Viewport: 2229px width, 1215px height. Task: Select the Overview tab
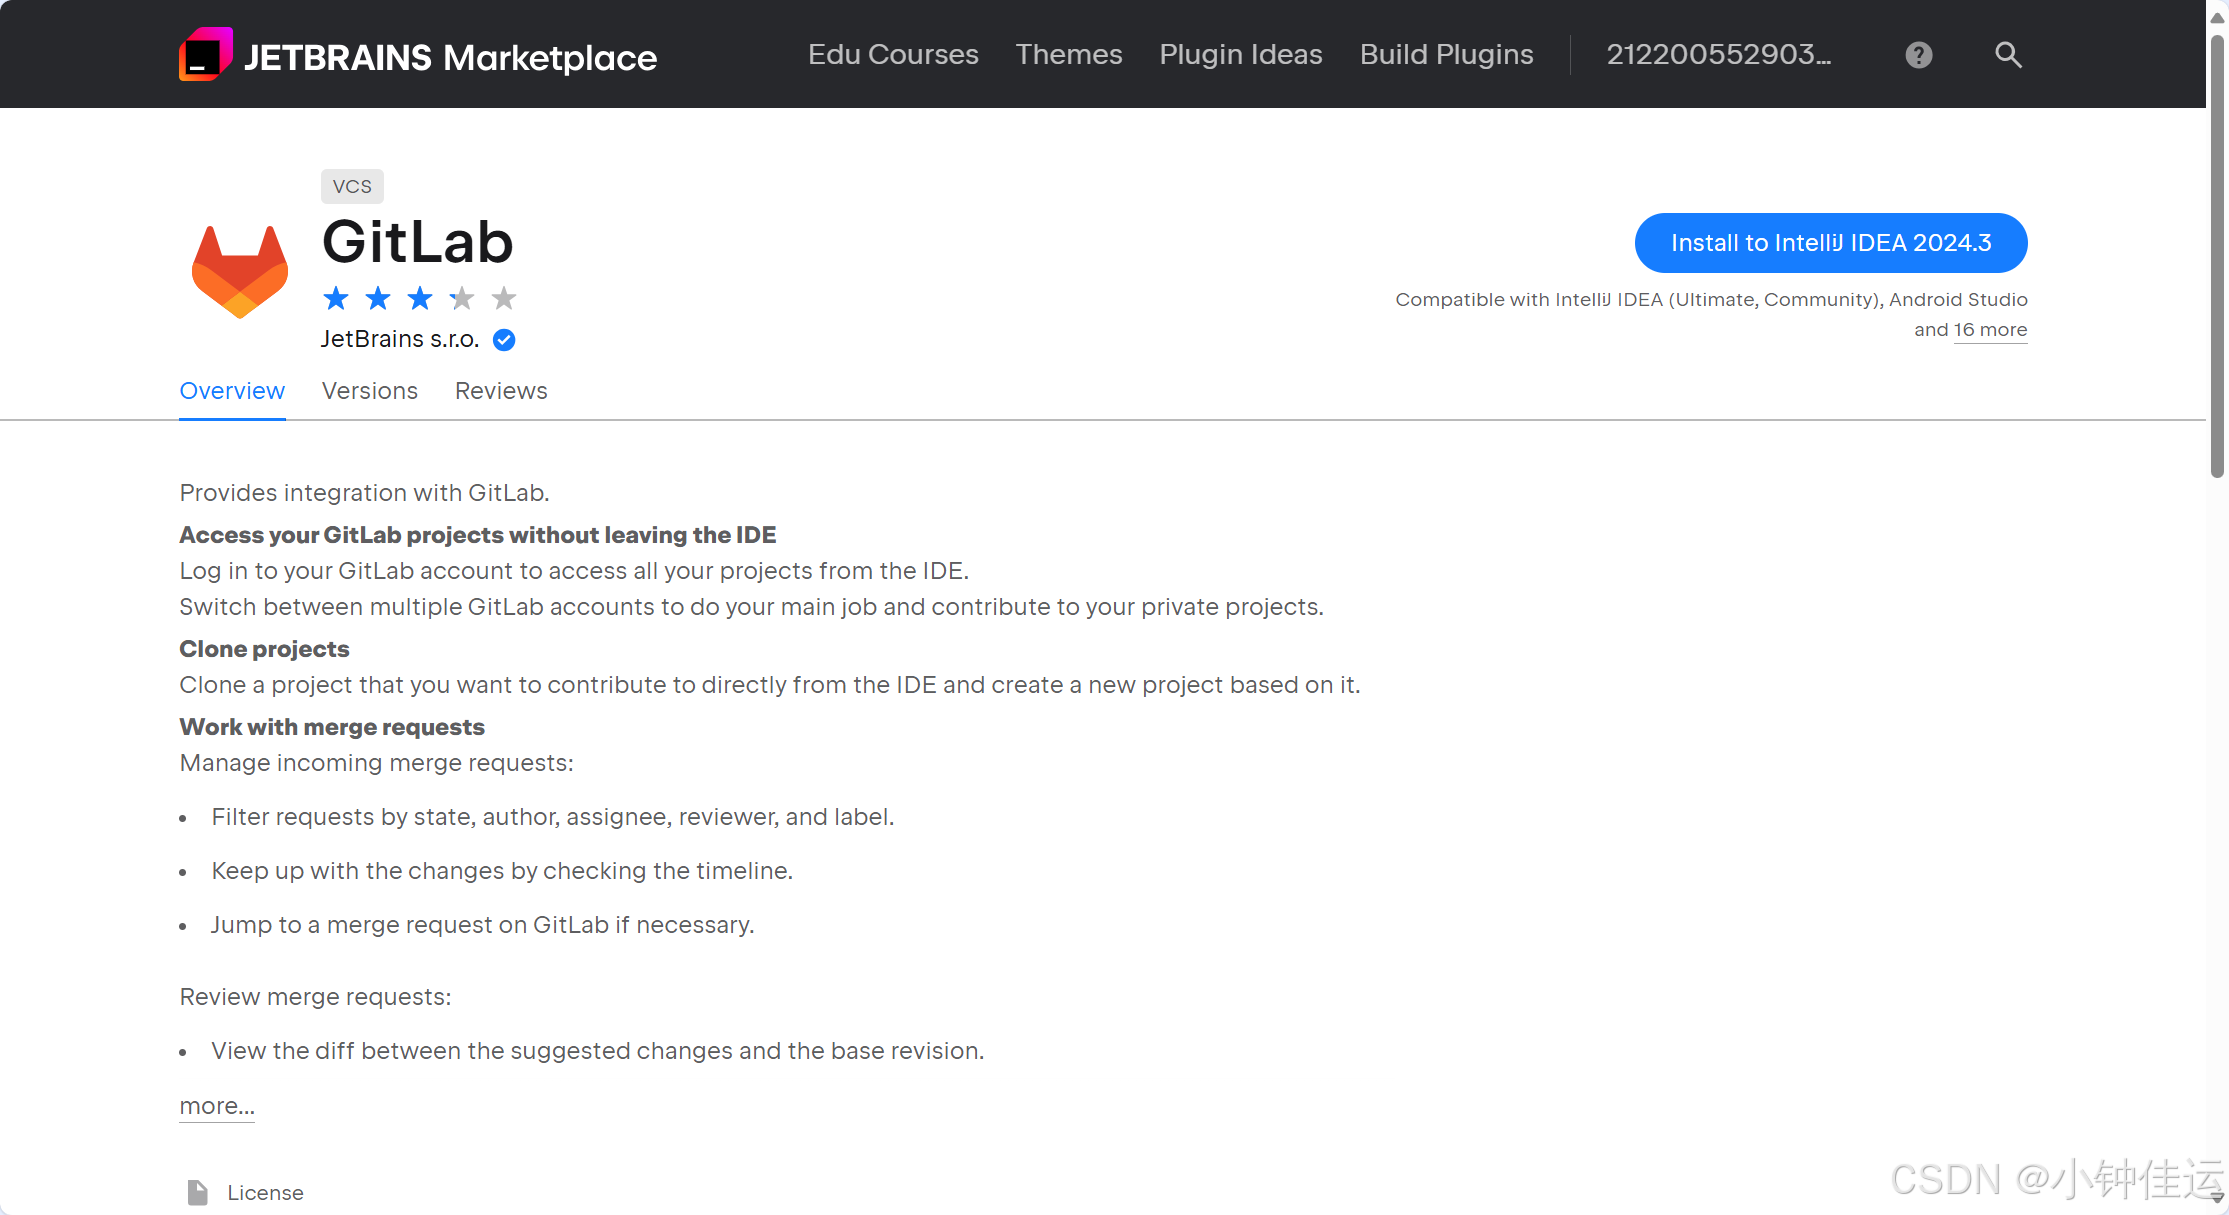point(232,391)
